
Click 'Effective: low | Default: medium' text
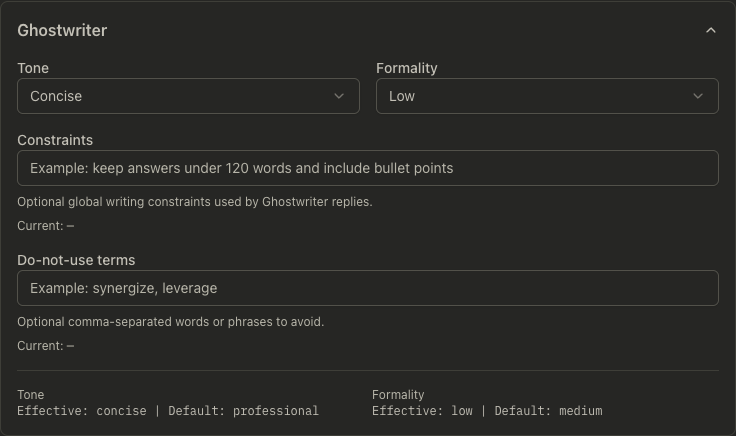click(x=487, y=411)
